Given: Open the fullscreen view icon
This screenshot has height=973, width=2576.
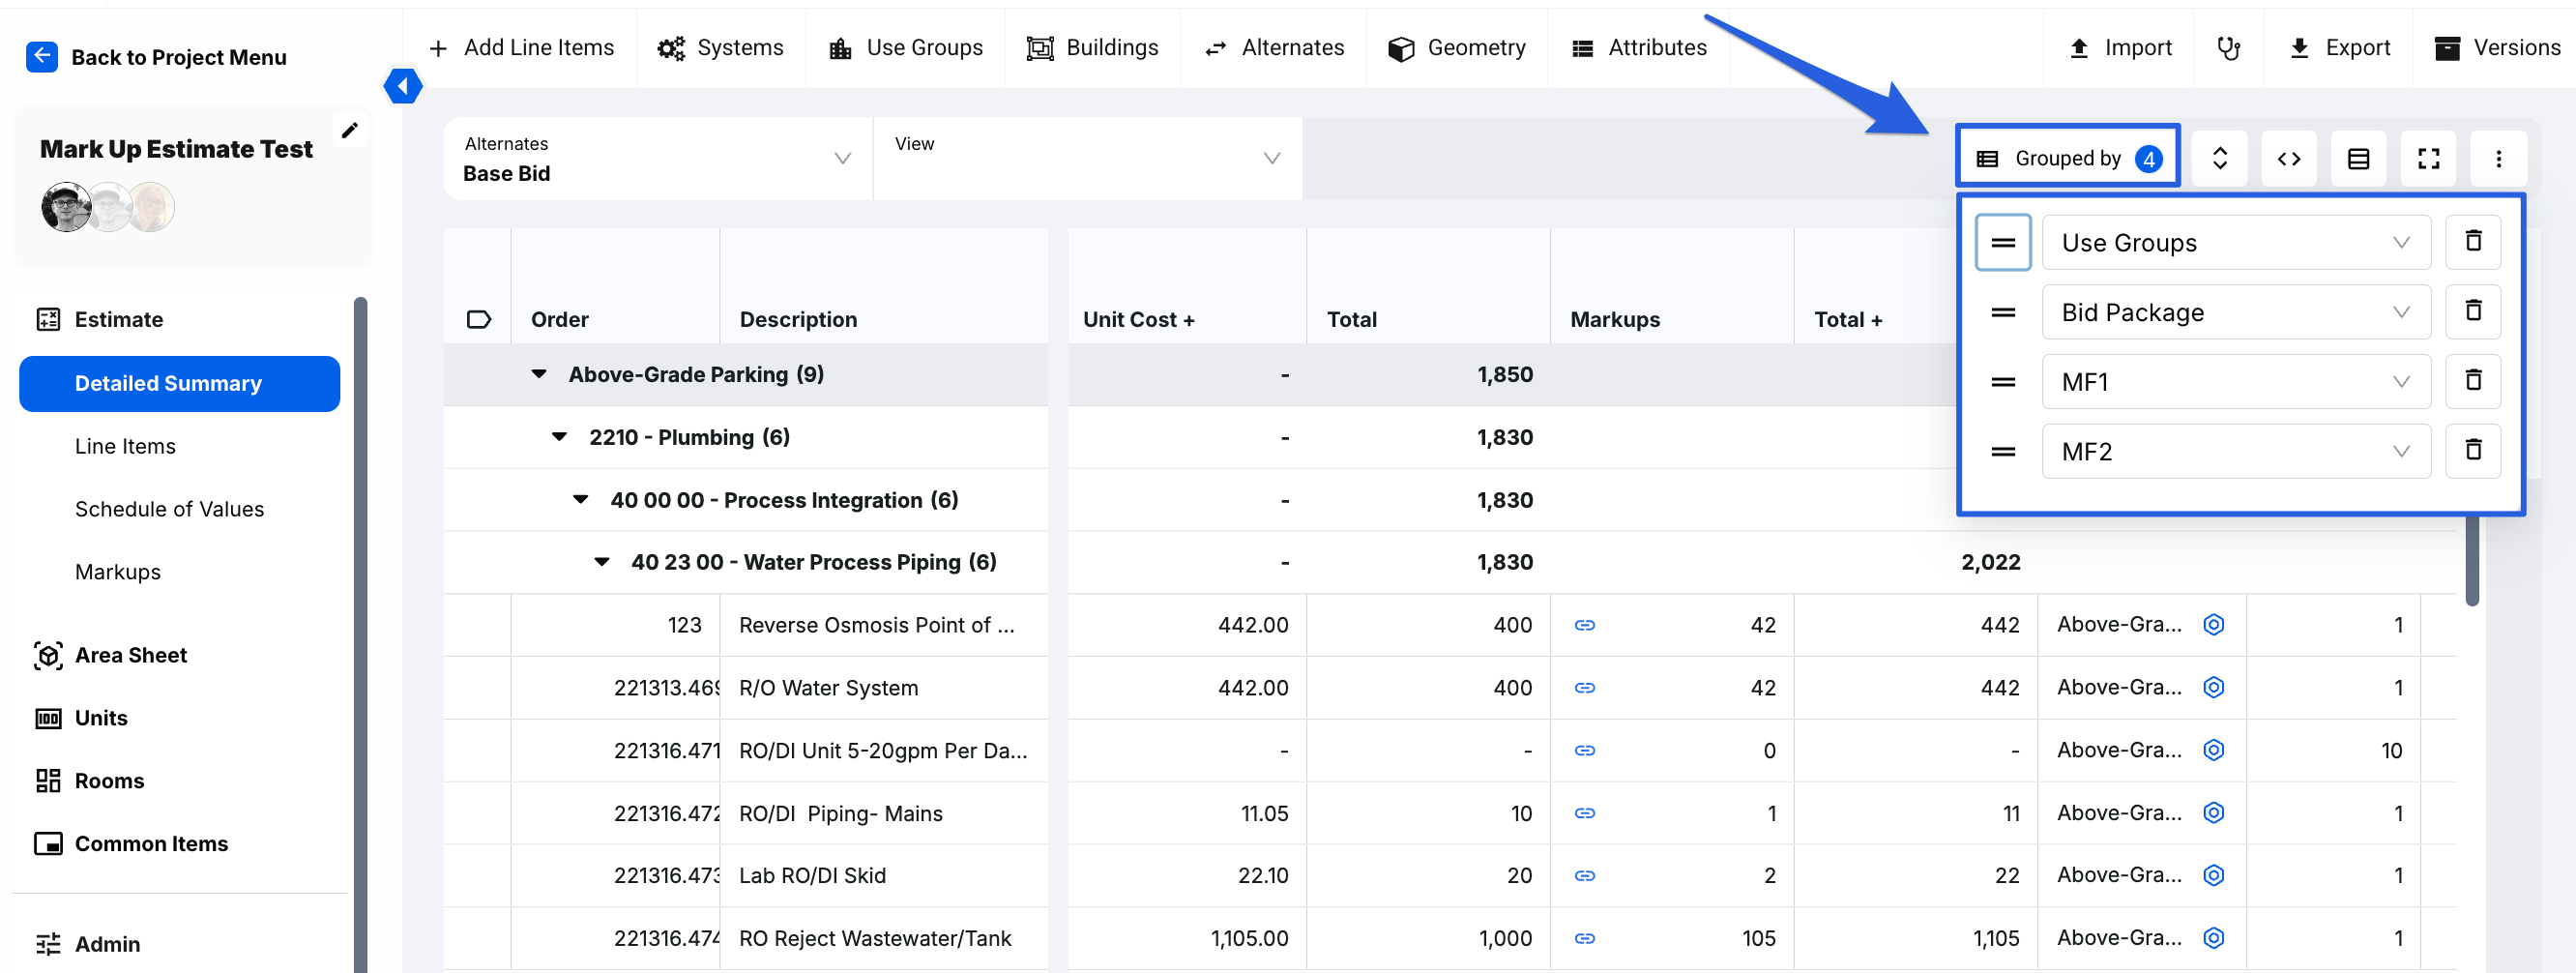Looking at the screenshot, I should (2428, 159).
